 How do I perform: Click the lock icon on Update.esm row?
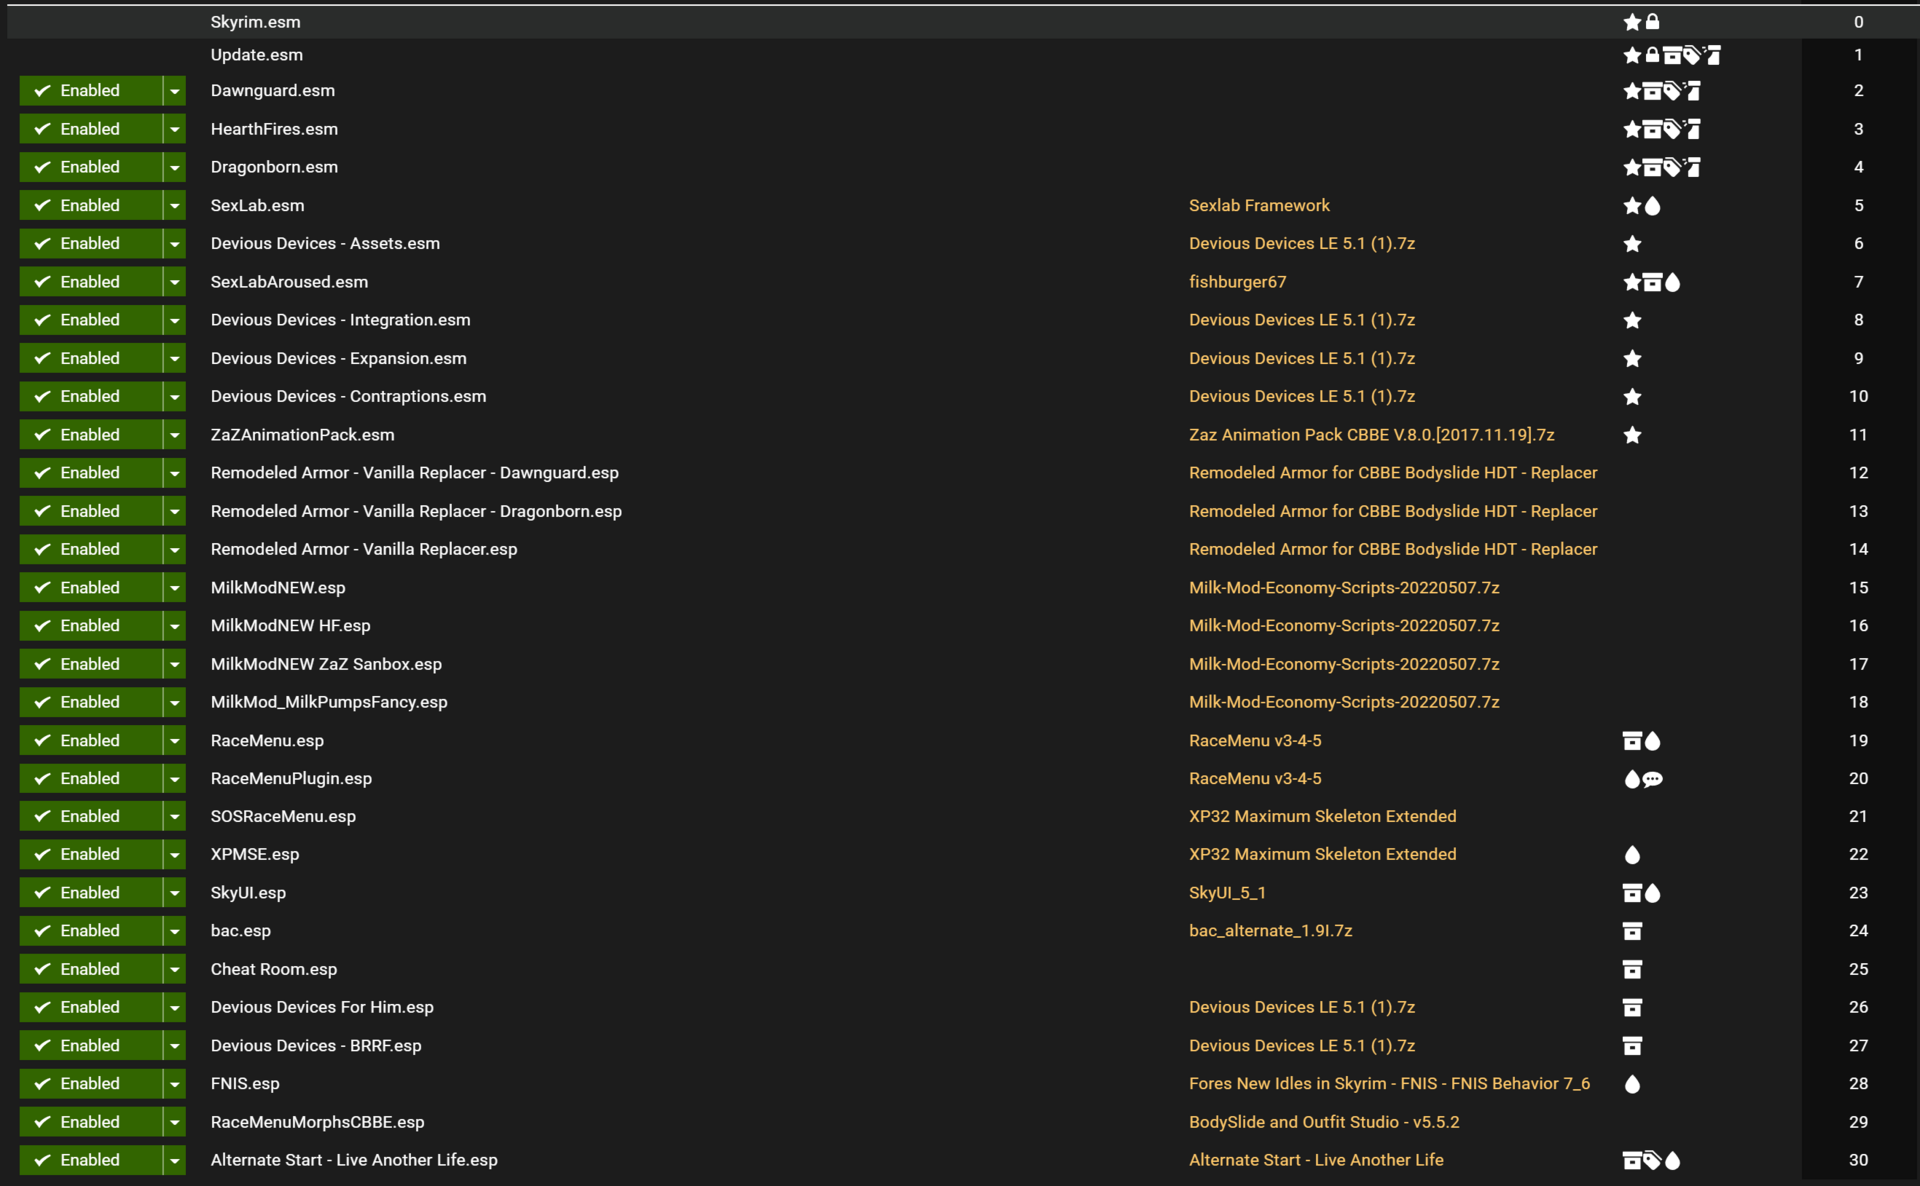[x=1652, y=55]
